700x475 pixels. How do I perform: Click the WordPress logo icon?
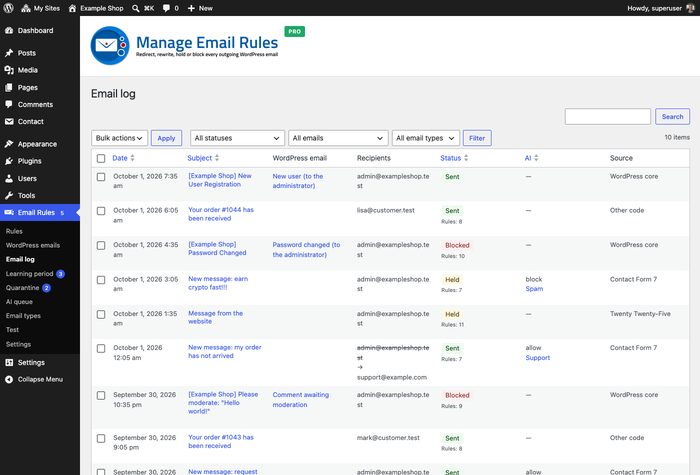click(8, 8)
